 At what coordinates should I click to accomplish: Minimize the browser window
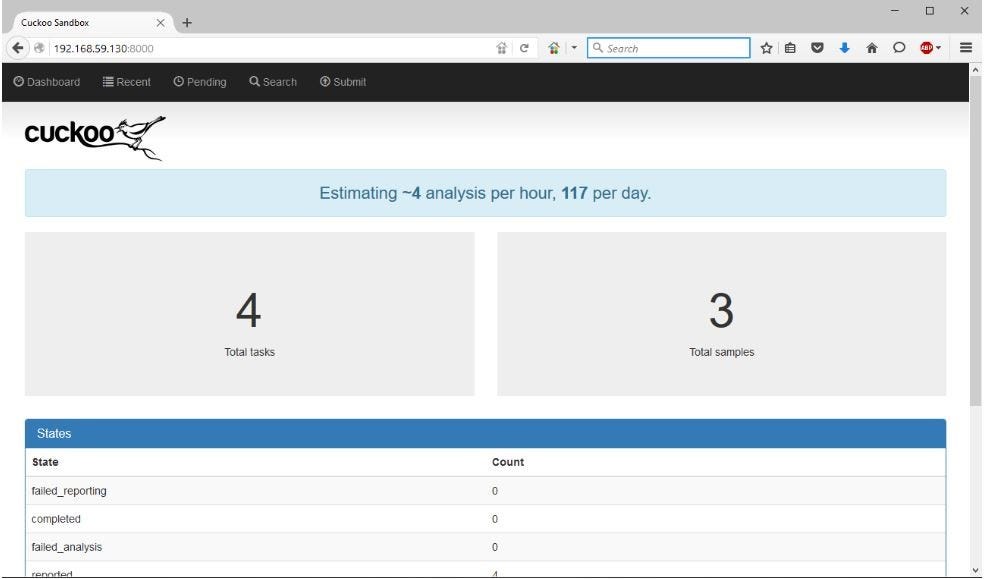pyautogui.click(x=895, y=11)
